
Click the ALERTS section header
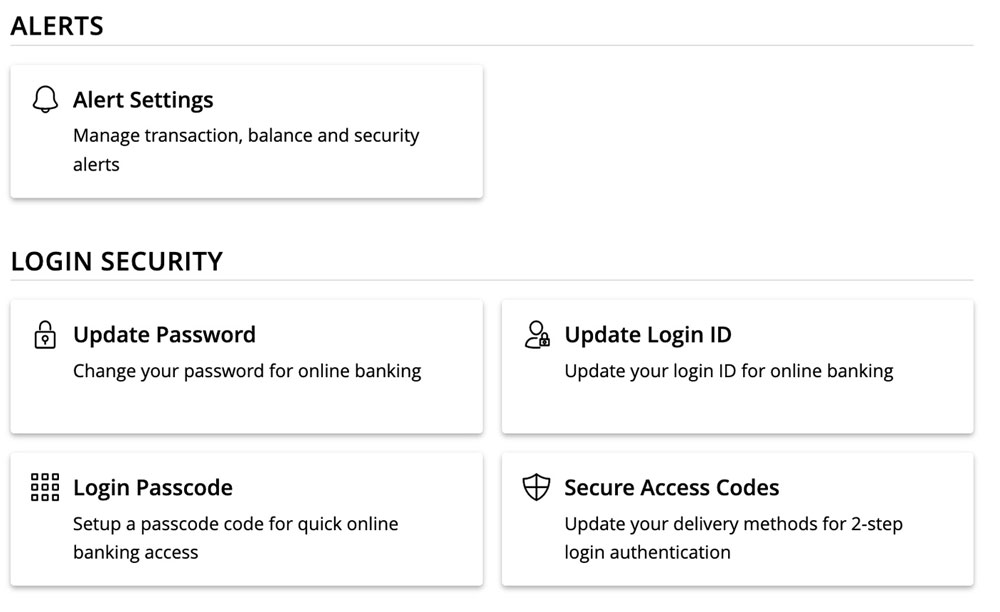pos(57,26)
